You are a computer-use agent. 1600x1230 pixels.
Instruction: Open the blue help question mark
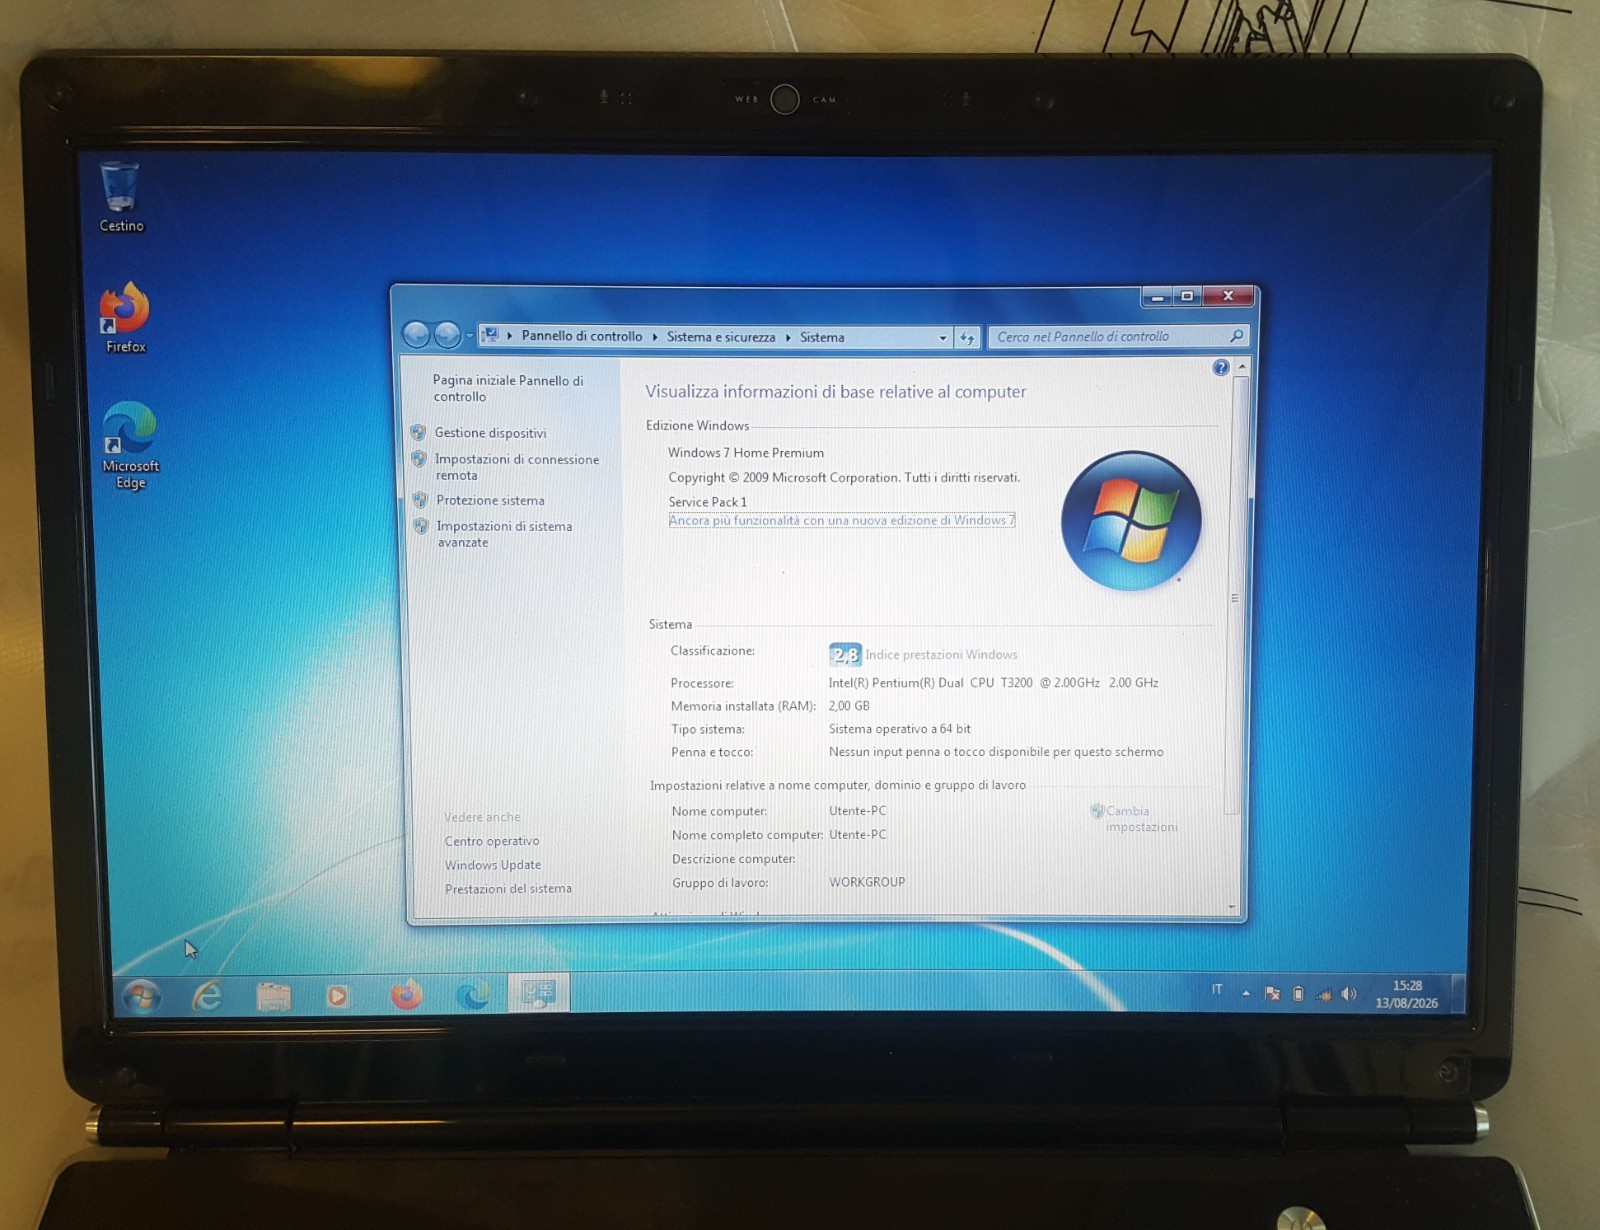[x=1221, y=368]
